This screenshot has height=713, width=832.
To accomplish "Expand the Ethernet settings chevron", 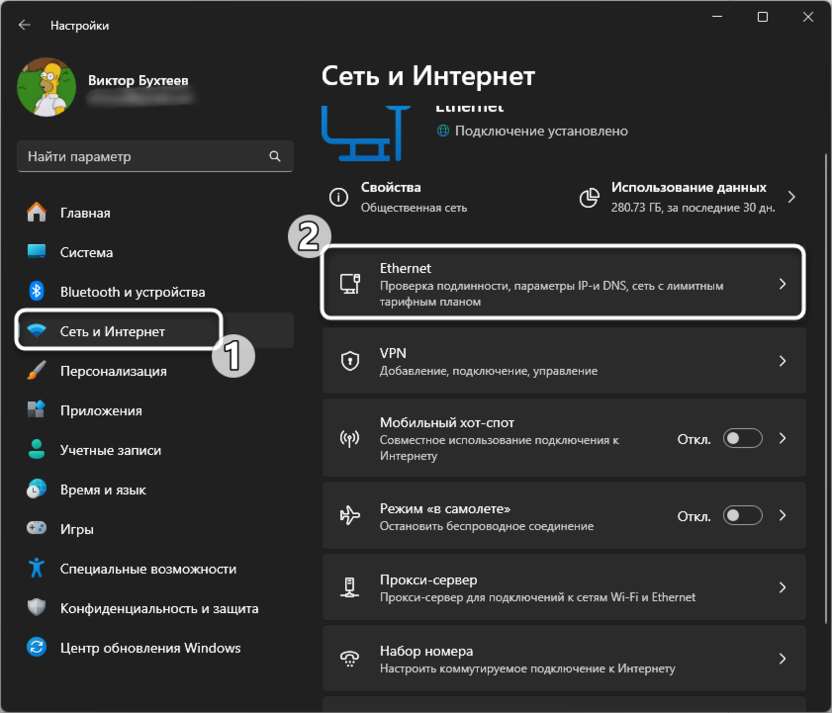I will tap(783, 284).
